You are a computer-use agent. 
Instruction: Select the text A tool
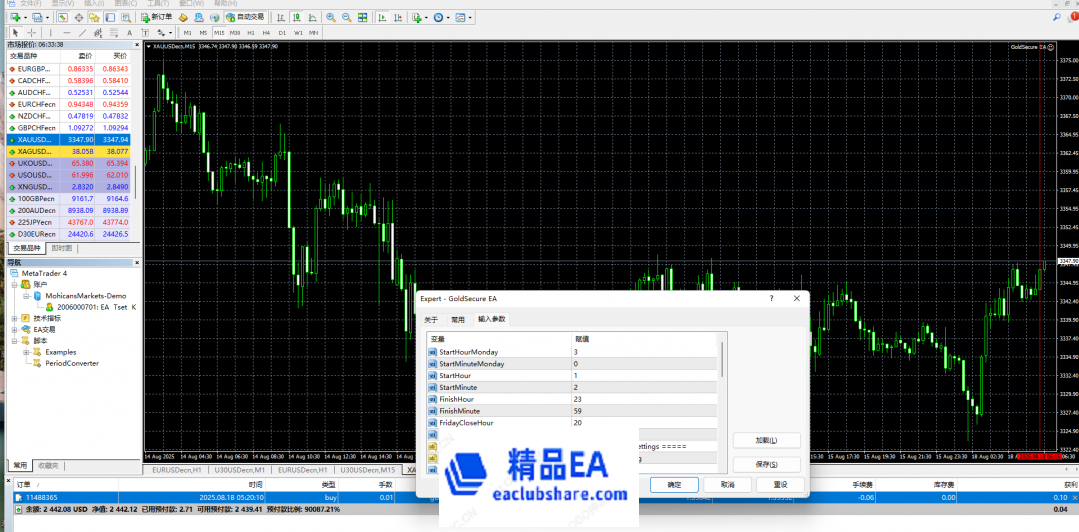click(129, 32)
